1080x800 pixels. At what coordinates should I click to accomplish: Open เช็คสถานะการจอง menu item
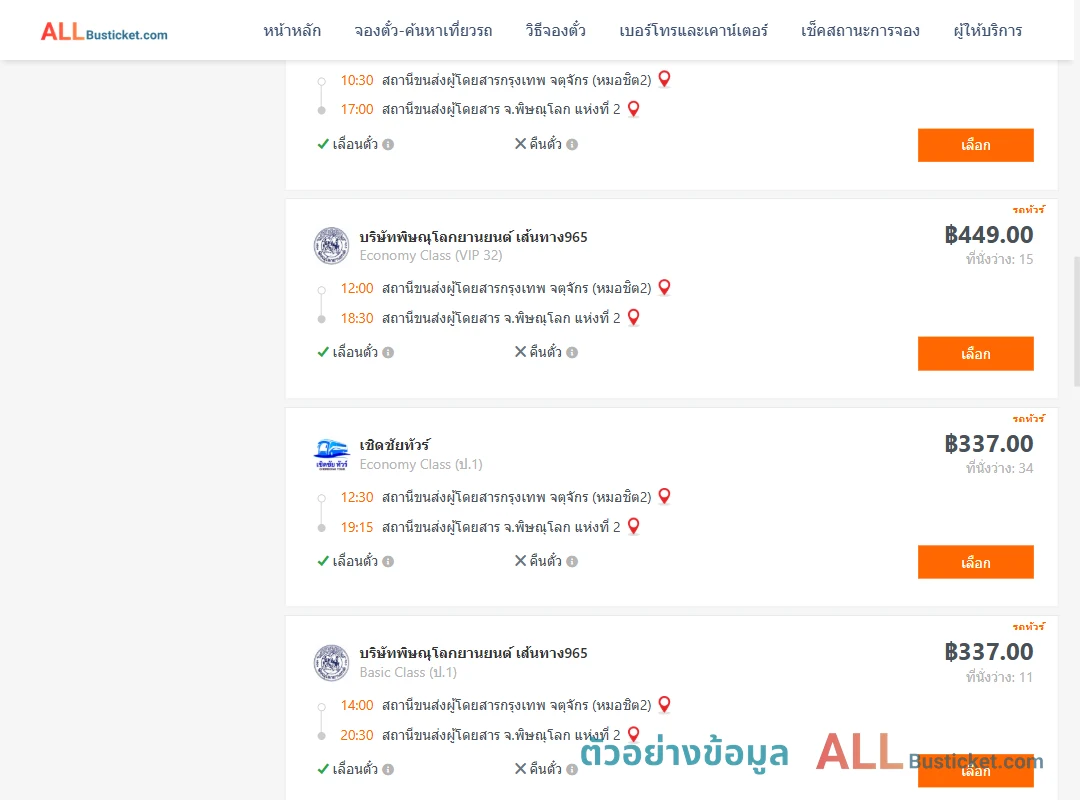pos(860,30)
